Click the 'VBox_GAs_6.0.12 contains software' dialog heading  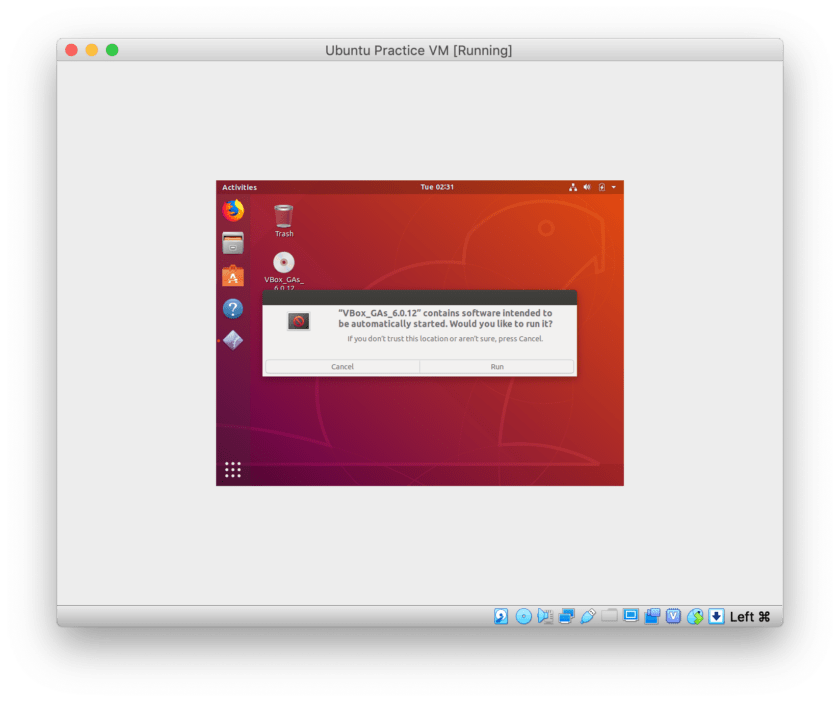(445, 318)
